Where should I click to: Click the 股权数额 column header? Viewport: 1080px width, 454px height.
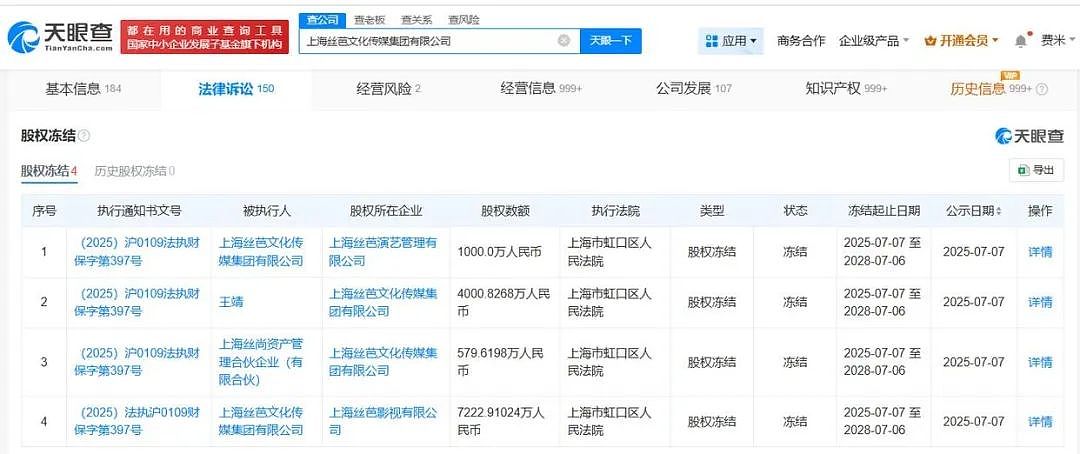505,211
